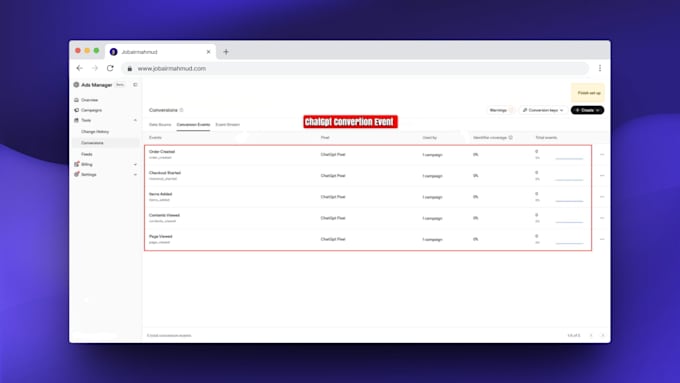Click the Contents Viewed event name
680x383 pixels.
pyautogui.click(x=164, y=216)
